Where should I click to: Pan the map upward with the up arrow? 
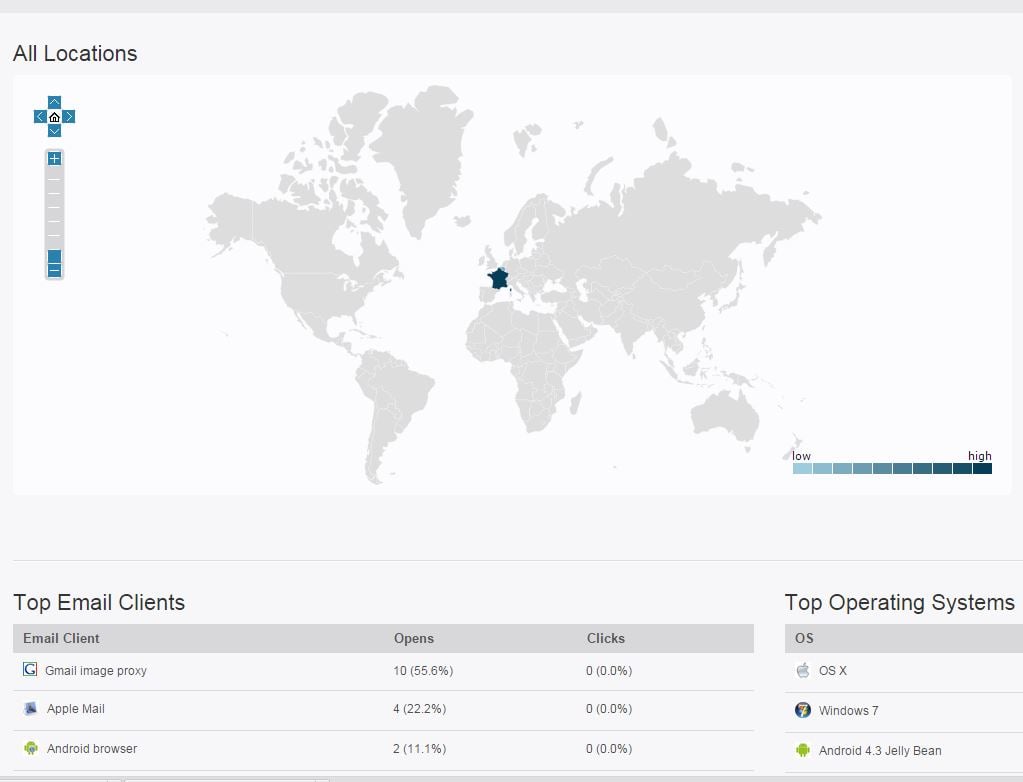(54, 101)
